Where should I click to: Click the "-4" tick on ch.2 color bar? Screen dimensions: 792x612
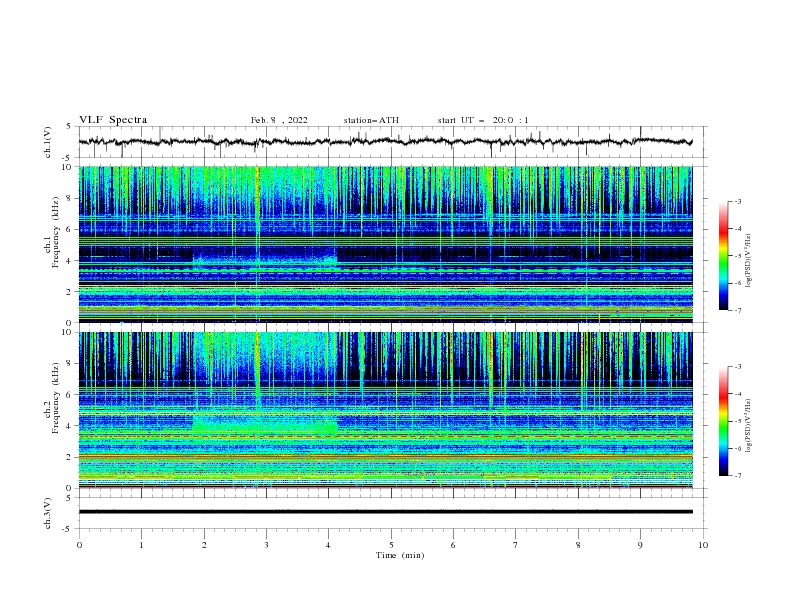pyautogui.click(x=738, y=394)
